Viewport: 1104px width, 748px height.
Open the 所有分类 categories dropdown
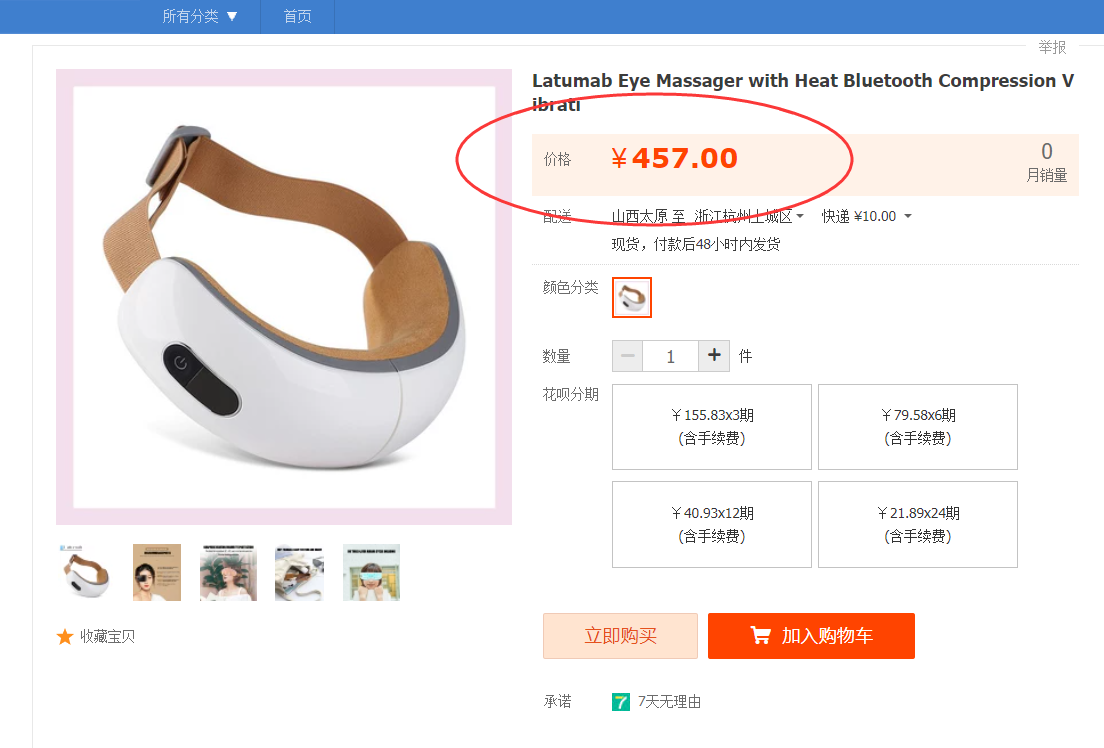point(200,16)
